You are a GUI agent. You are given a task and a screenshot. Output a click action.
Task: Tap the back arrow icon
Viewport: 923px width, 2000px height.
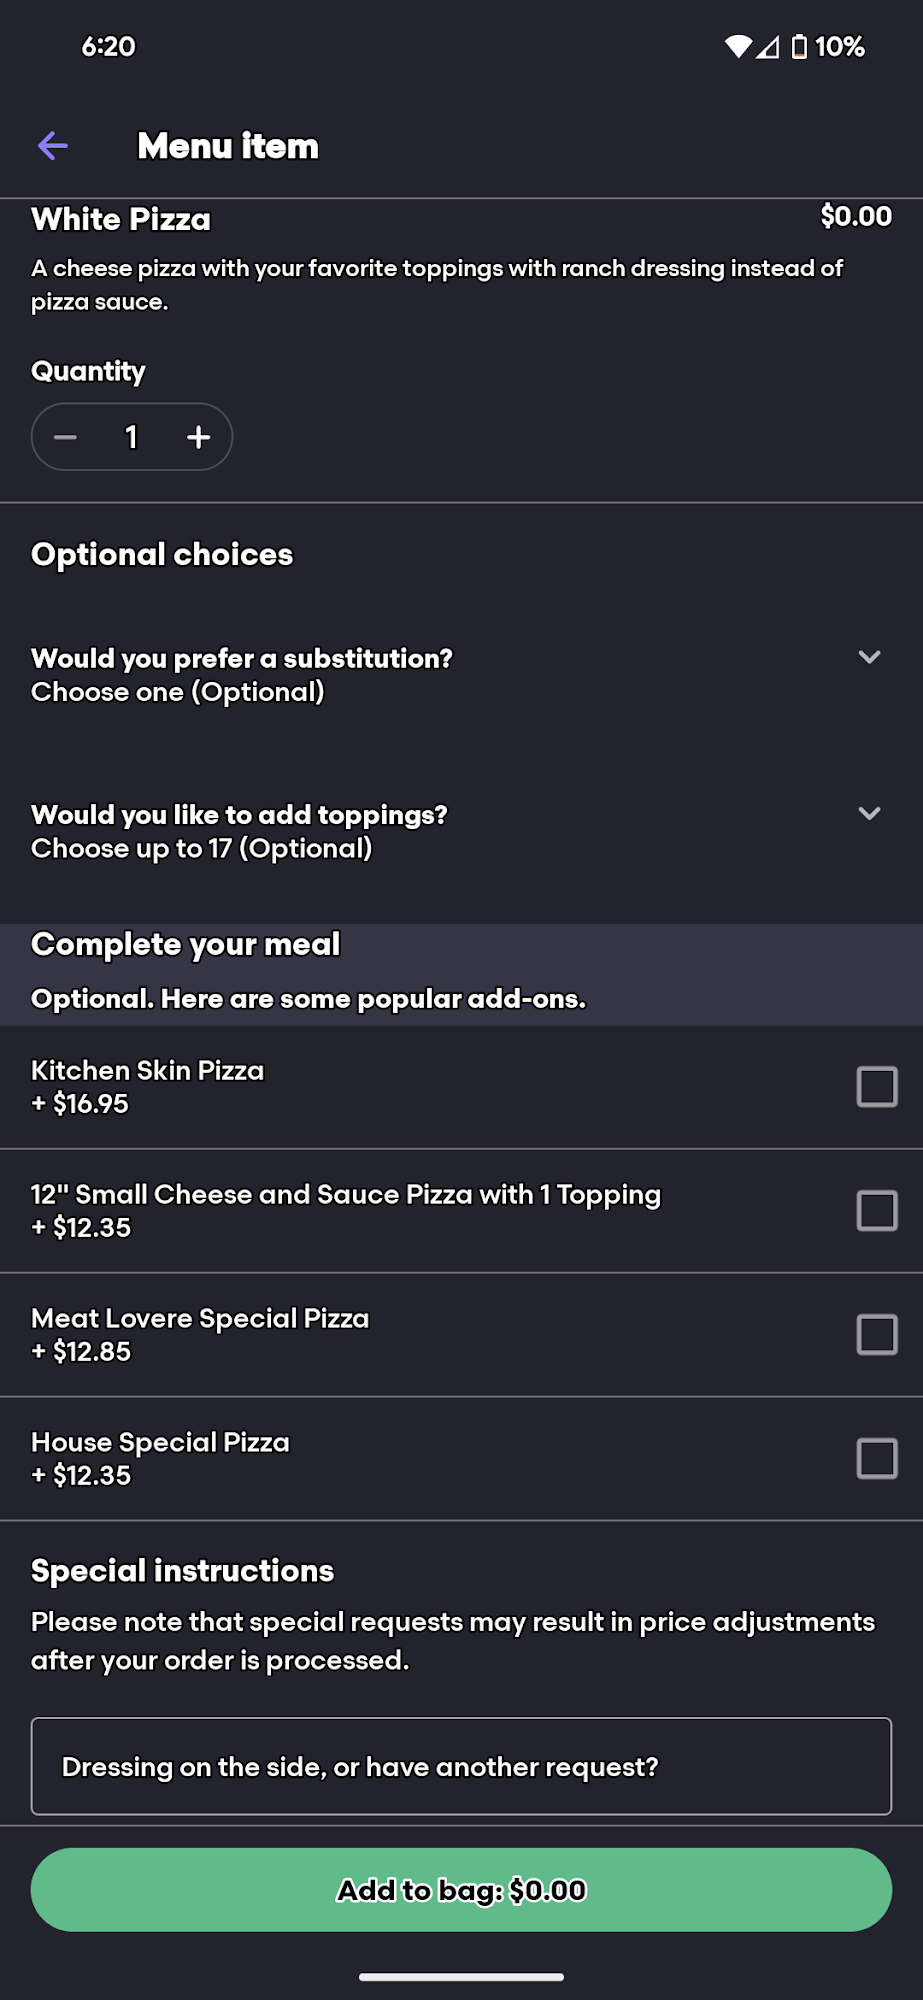53,146
